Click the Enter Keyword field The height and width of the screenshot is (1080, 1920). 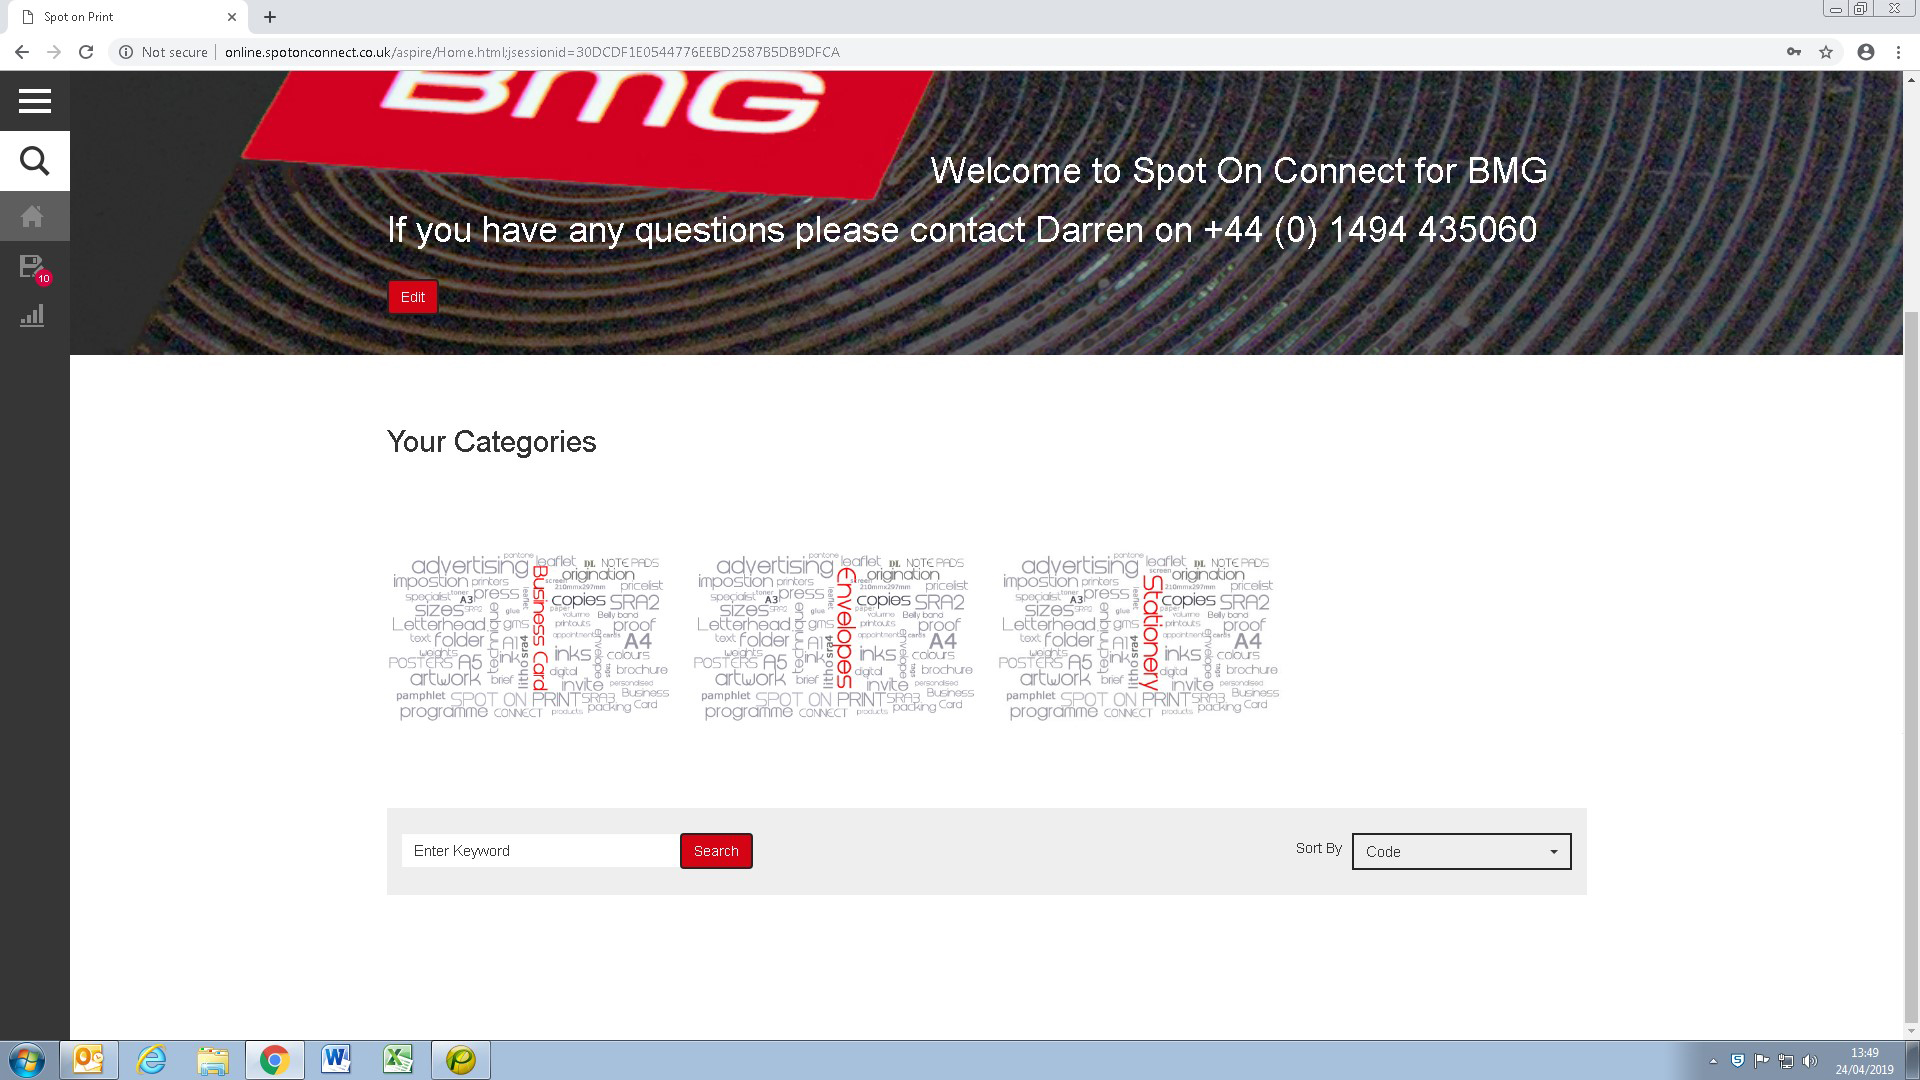pyautogui.click(x=540, y=851)
